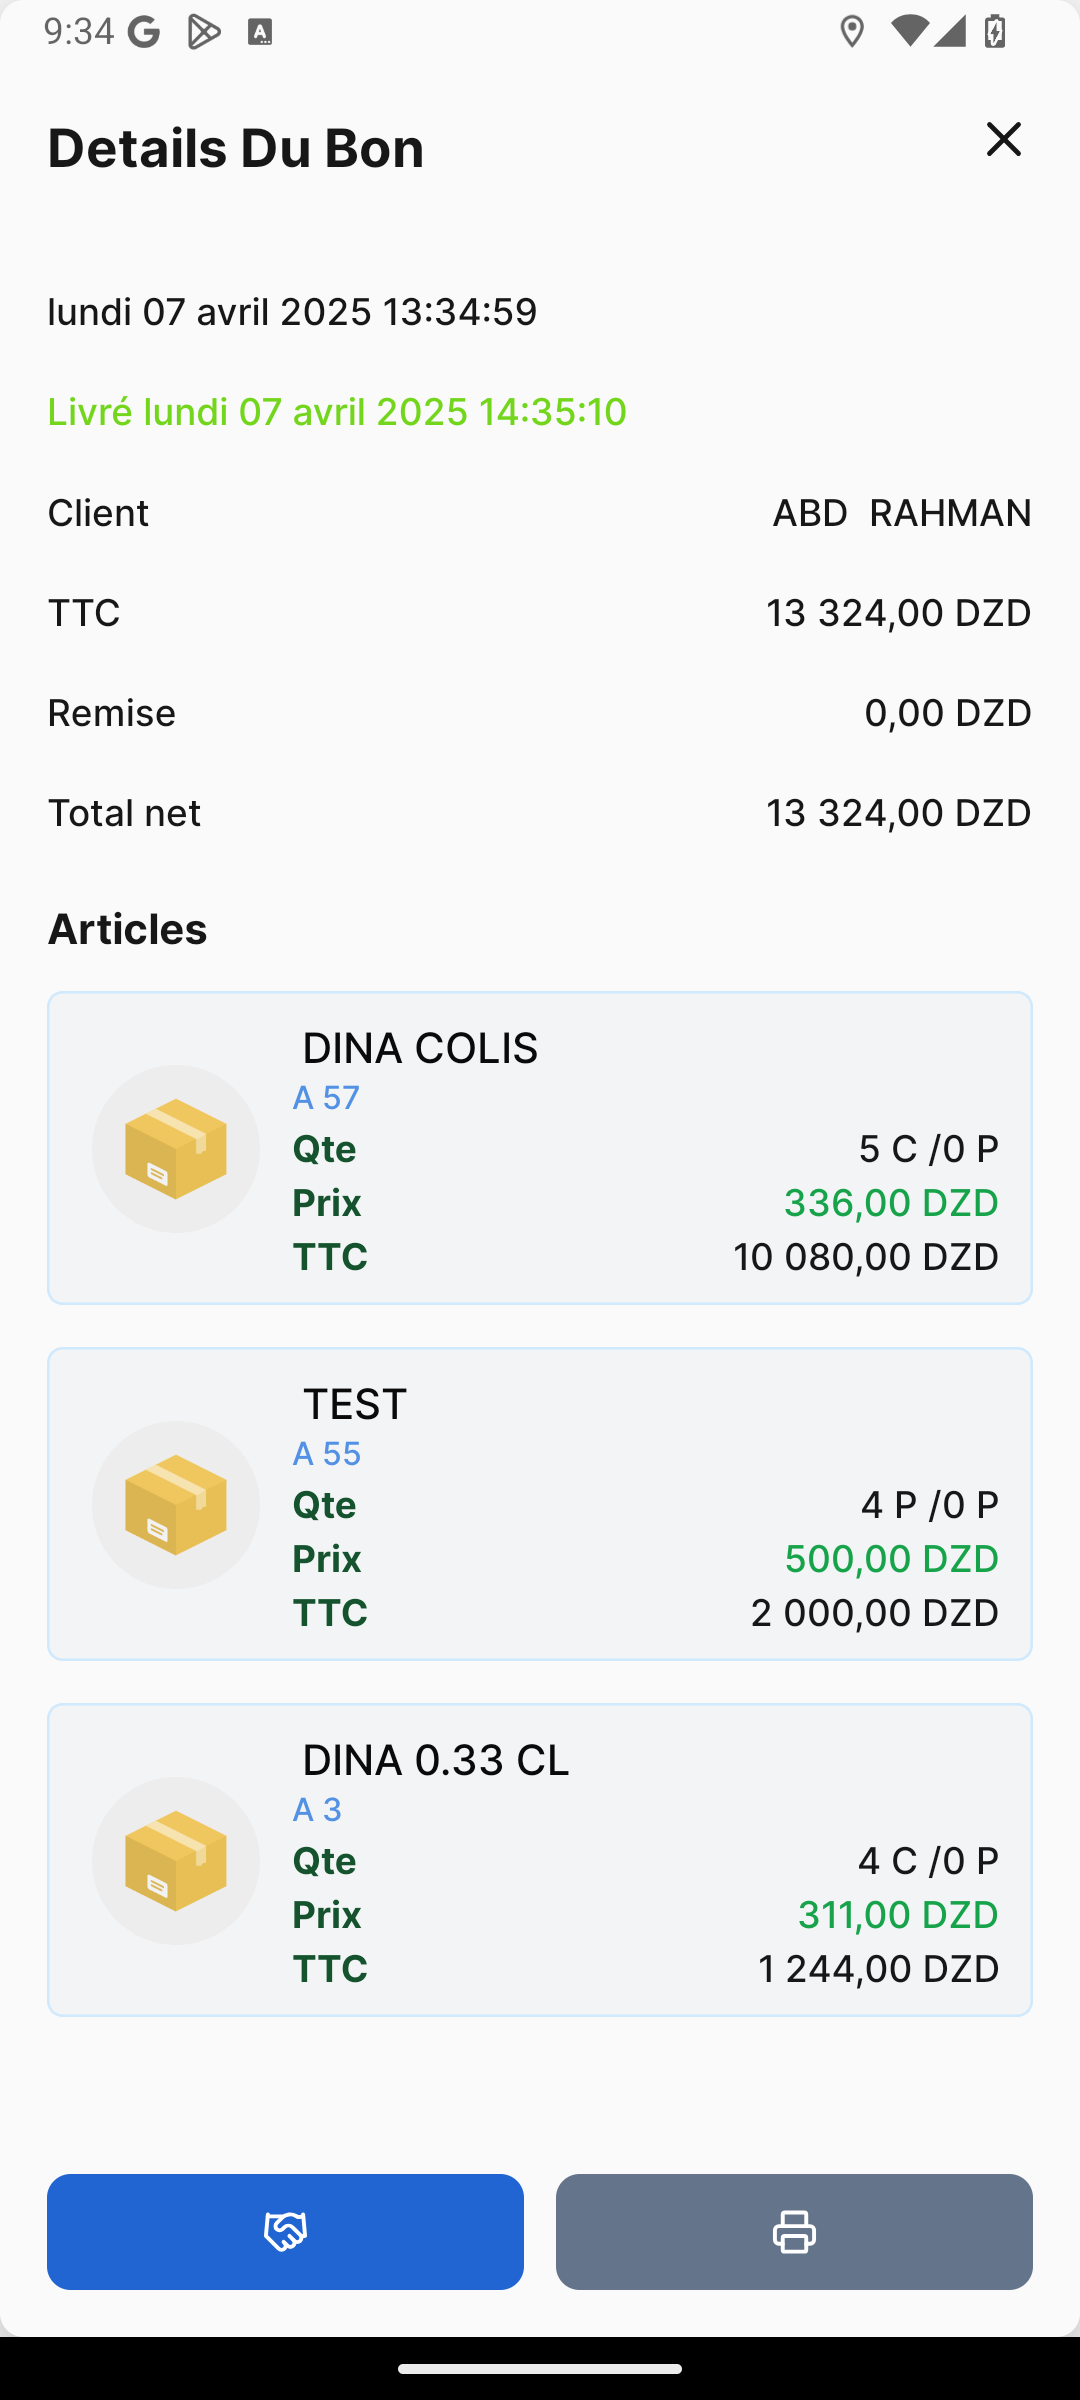Close the Details Du Bon screen
1080x2400 pixels.
(x=1003, y=140)
